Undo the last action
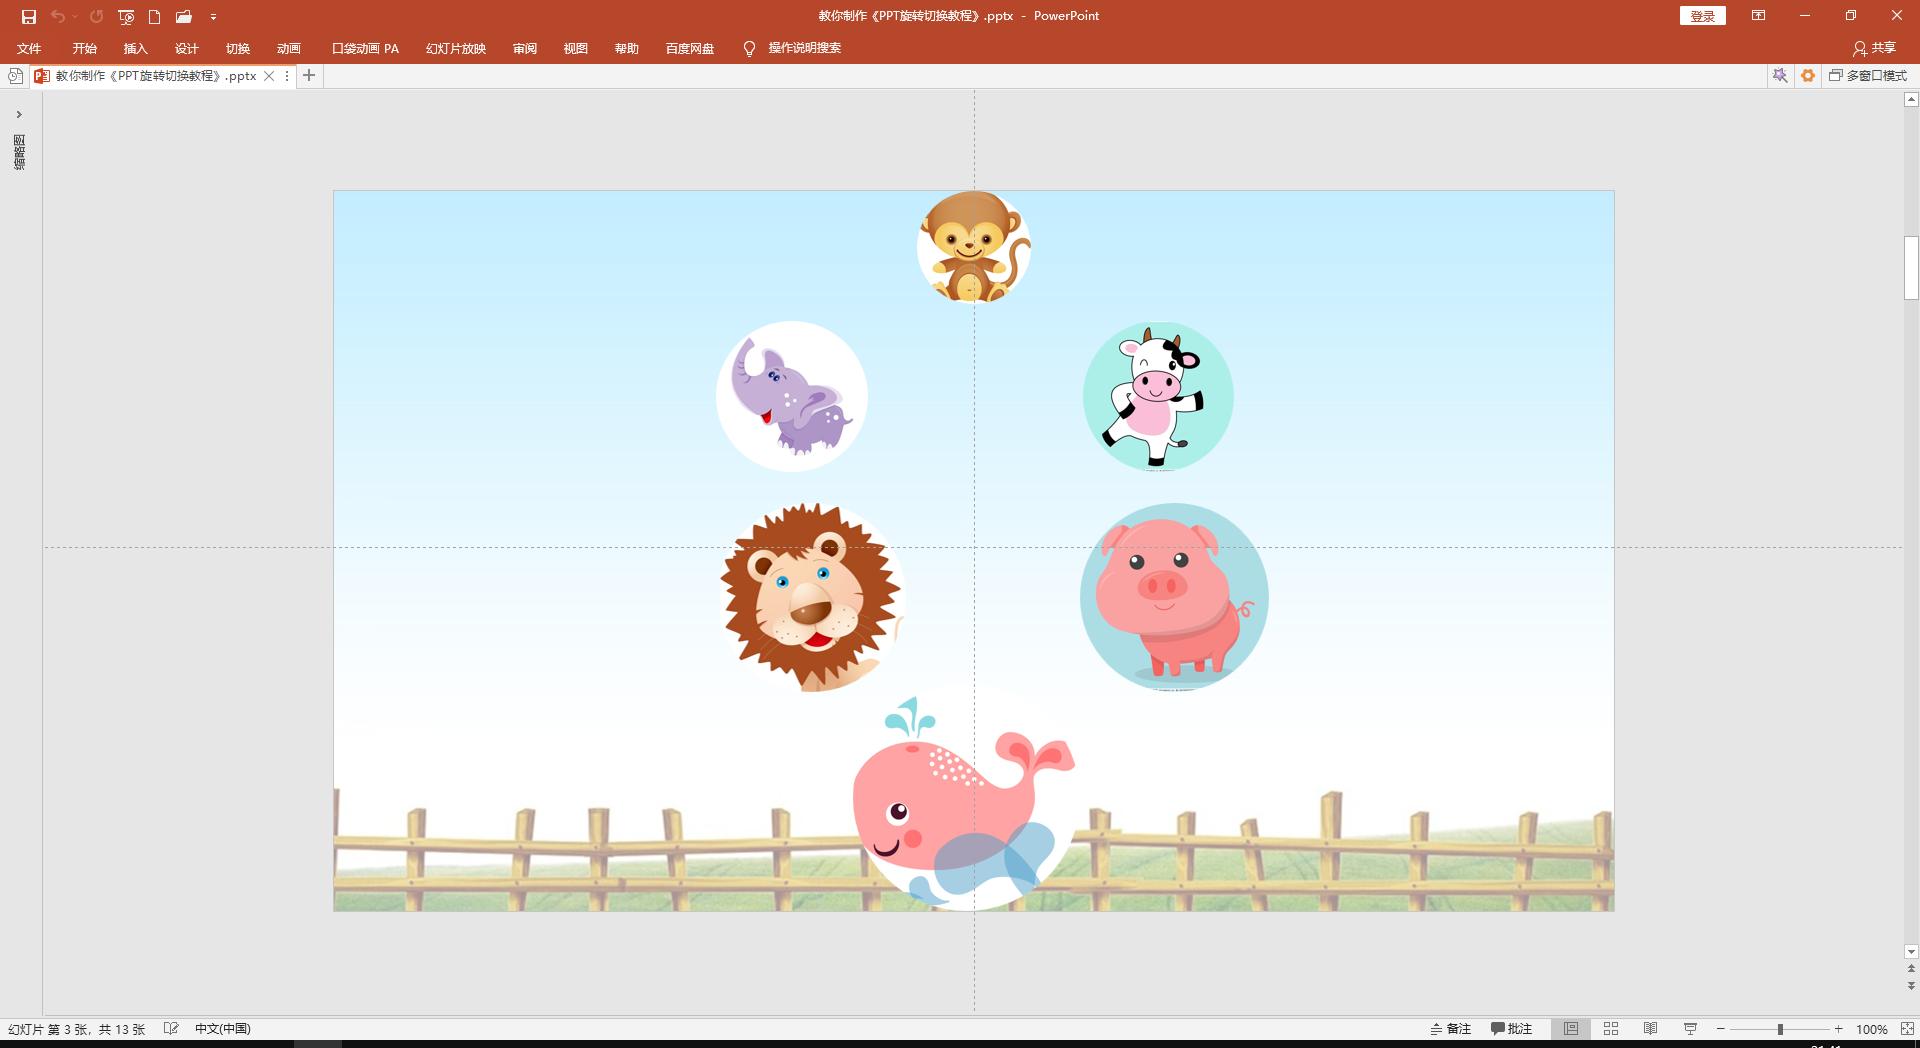Viewport: 1920px width, 1048px height. point(58,17)
